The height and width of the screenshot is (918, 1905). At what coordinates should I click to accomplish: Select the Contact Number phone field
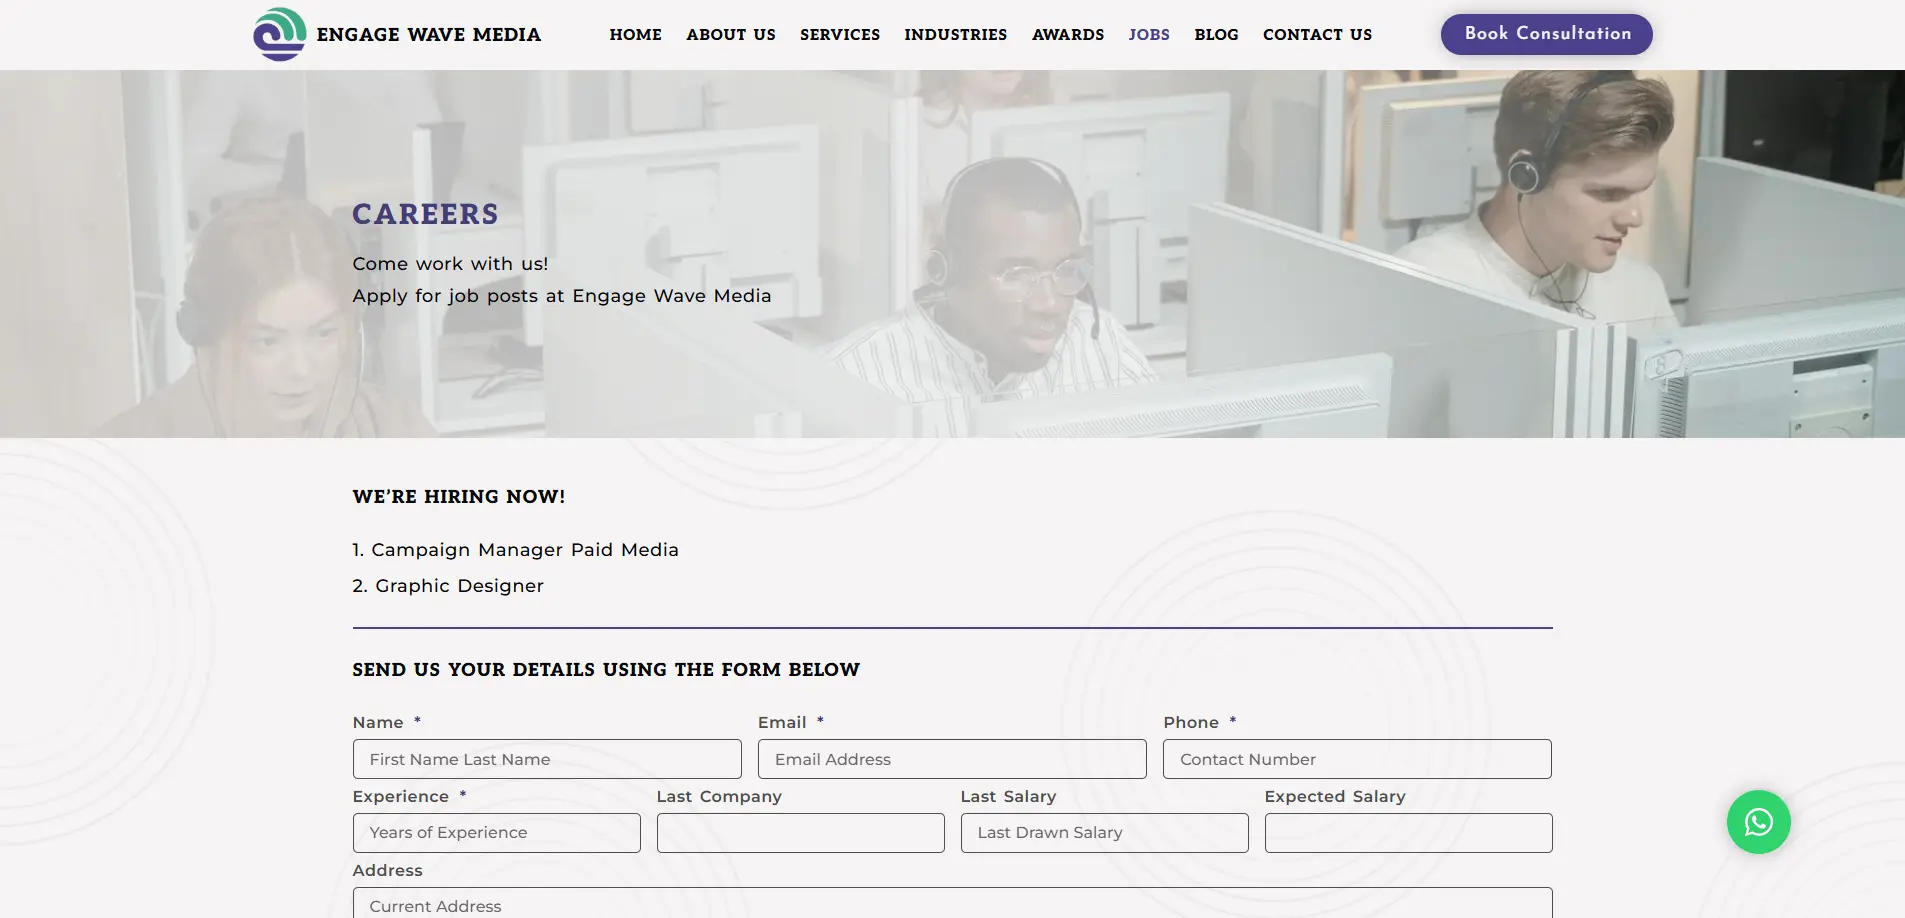(x=1357, y=759)
